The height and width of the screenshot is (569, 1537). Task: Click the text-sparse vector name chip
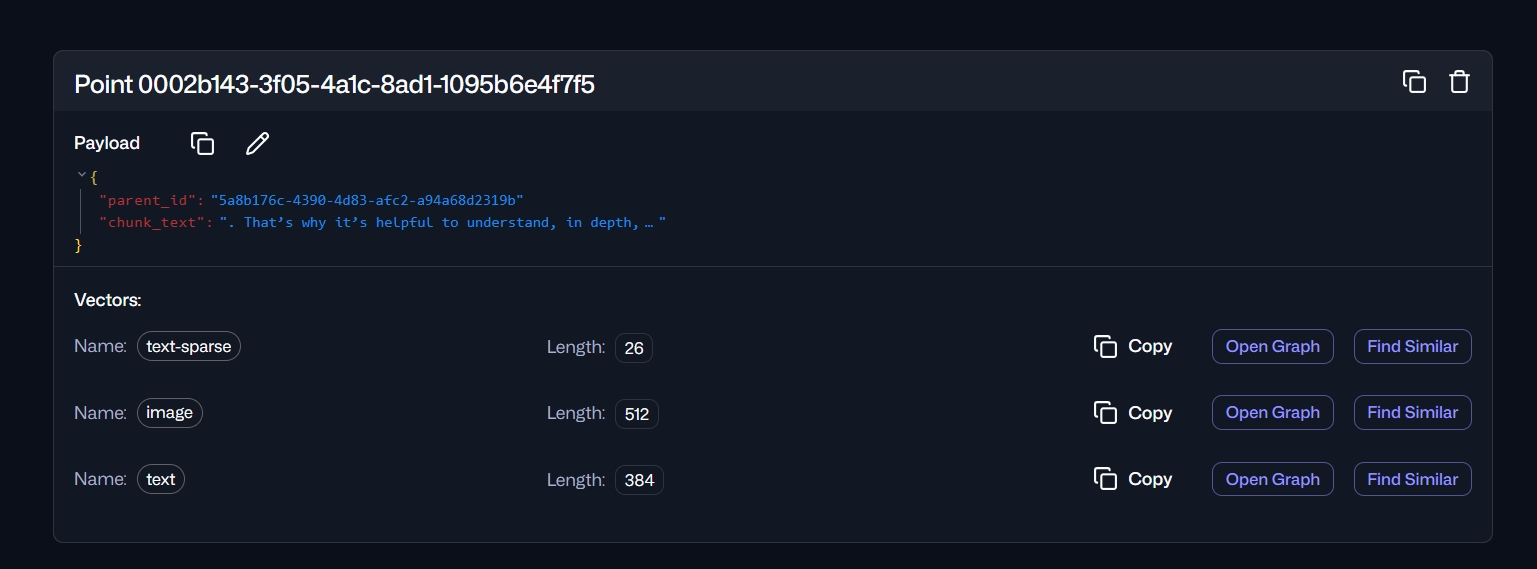pos(189,347)
